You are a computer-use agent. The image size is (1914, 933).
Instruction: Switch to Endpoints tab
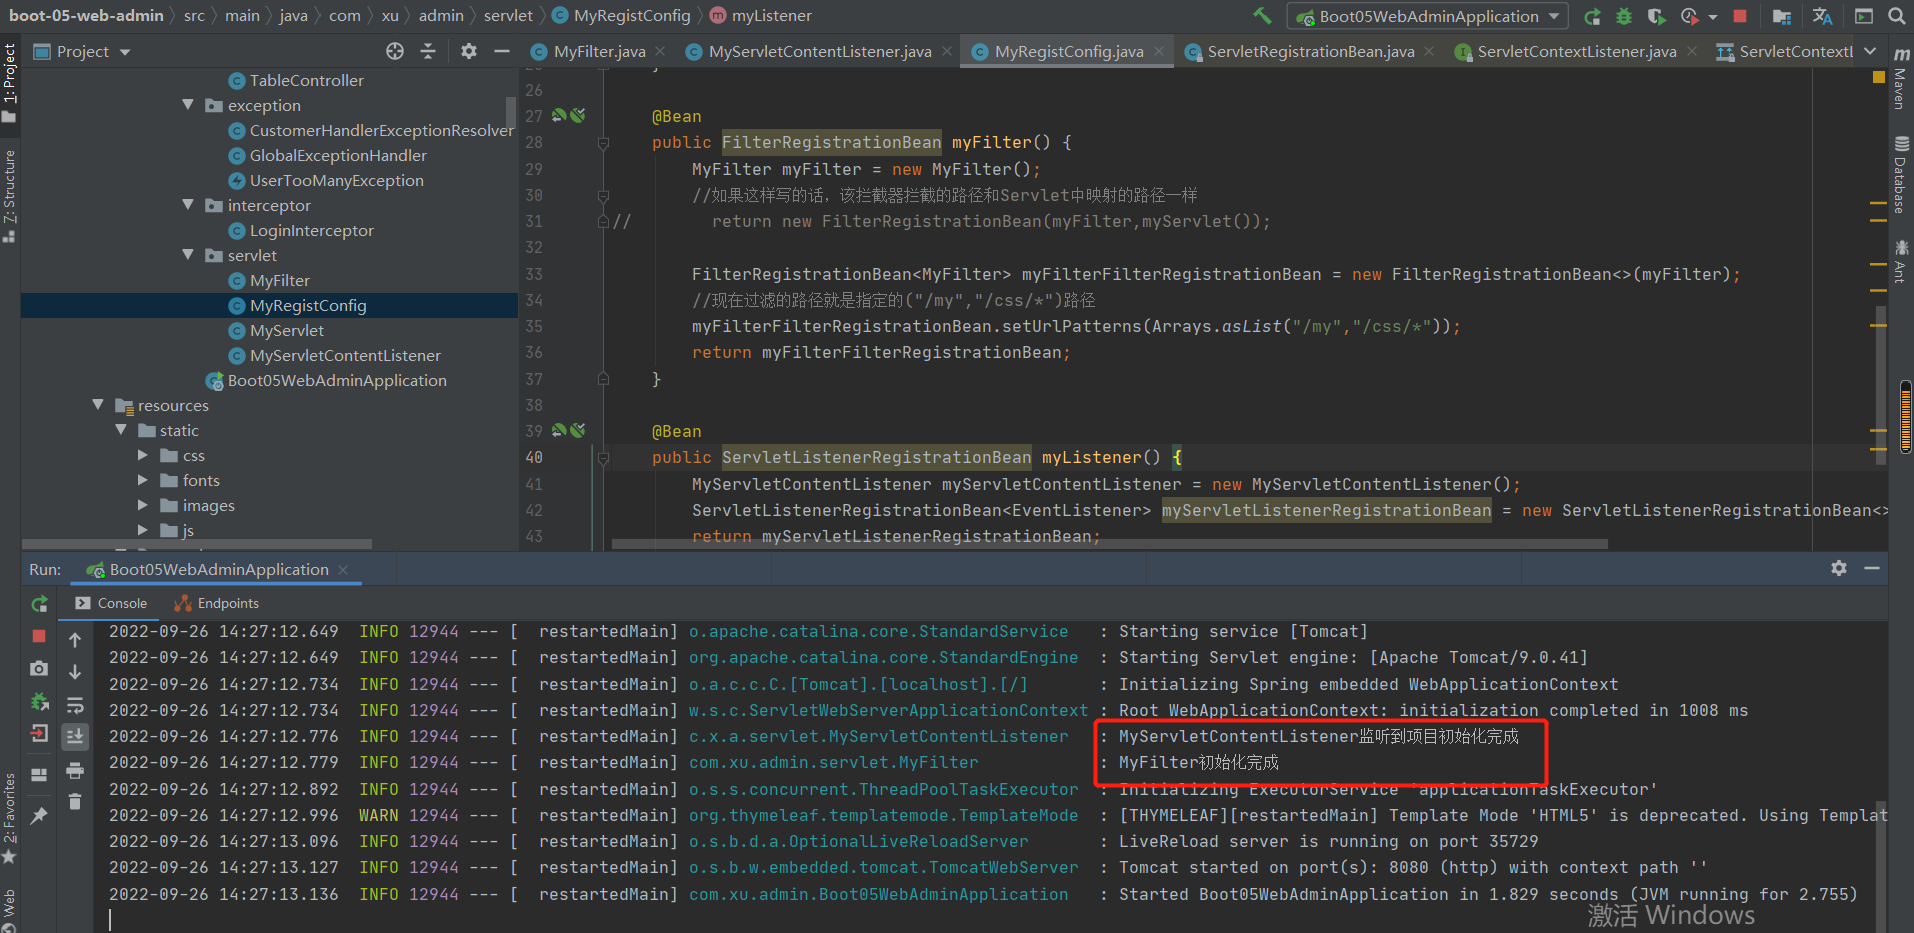click(217, 603)
